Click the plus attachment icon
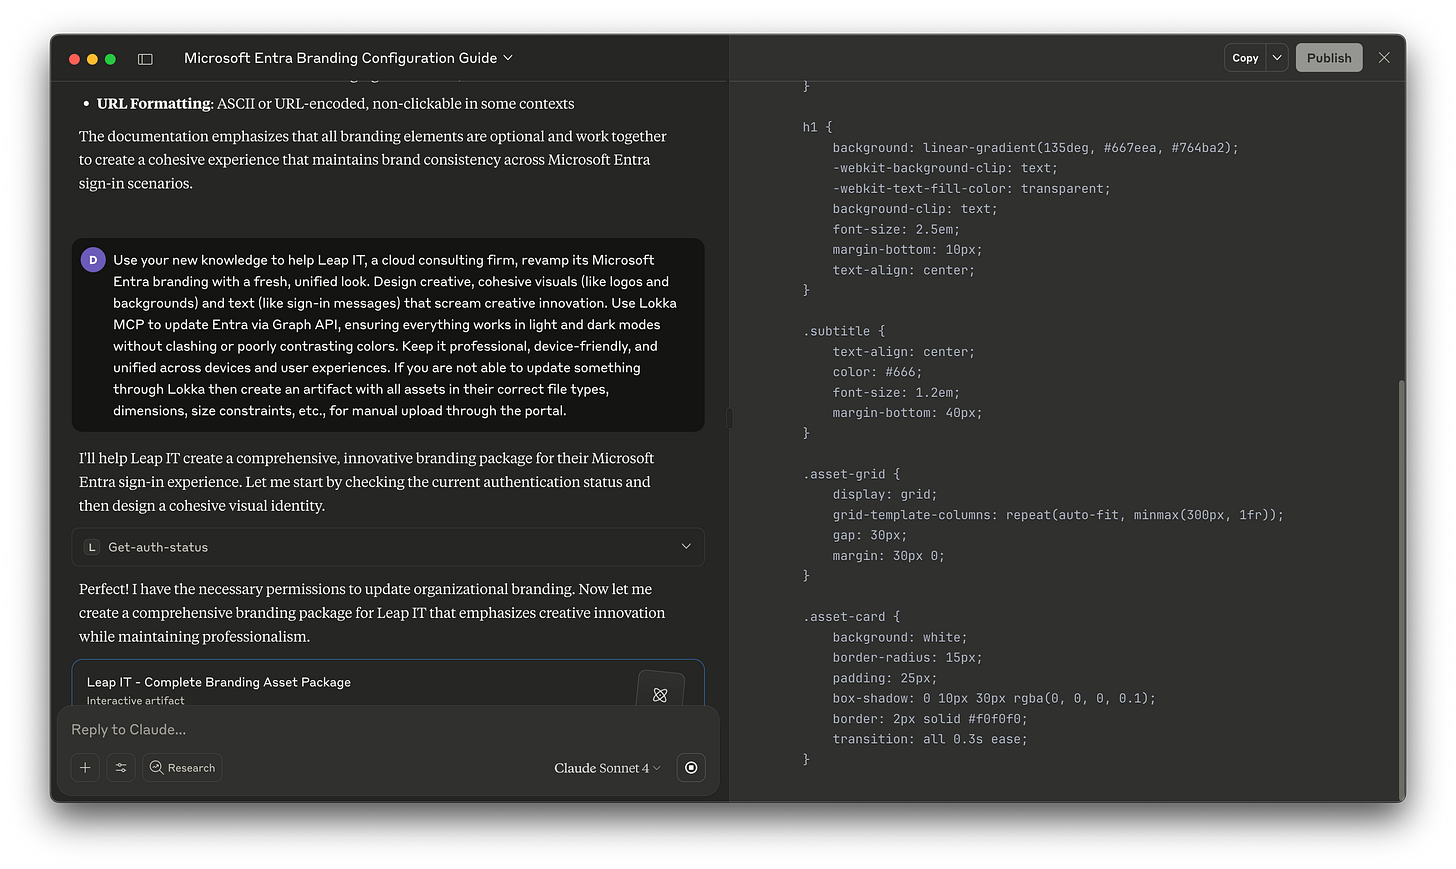The width and height of the screenshot is (1456, 869). coord(85,768)
